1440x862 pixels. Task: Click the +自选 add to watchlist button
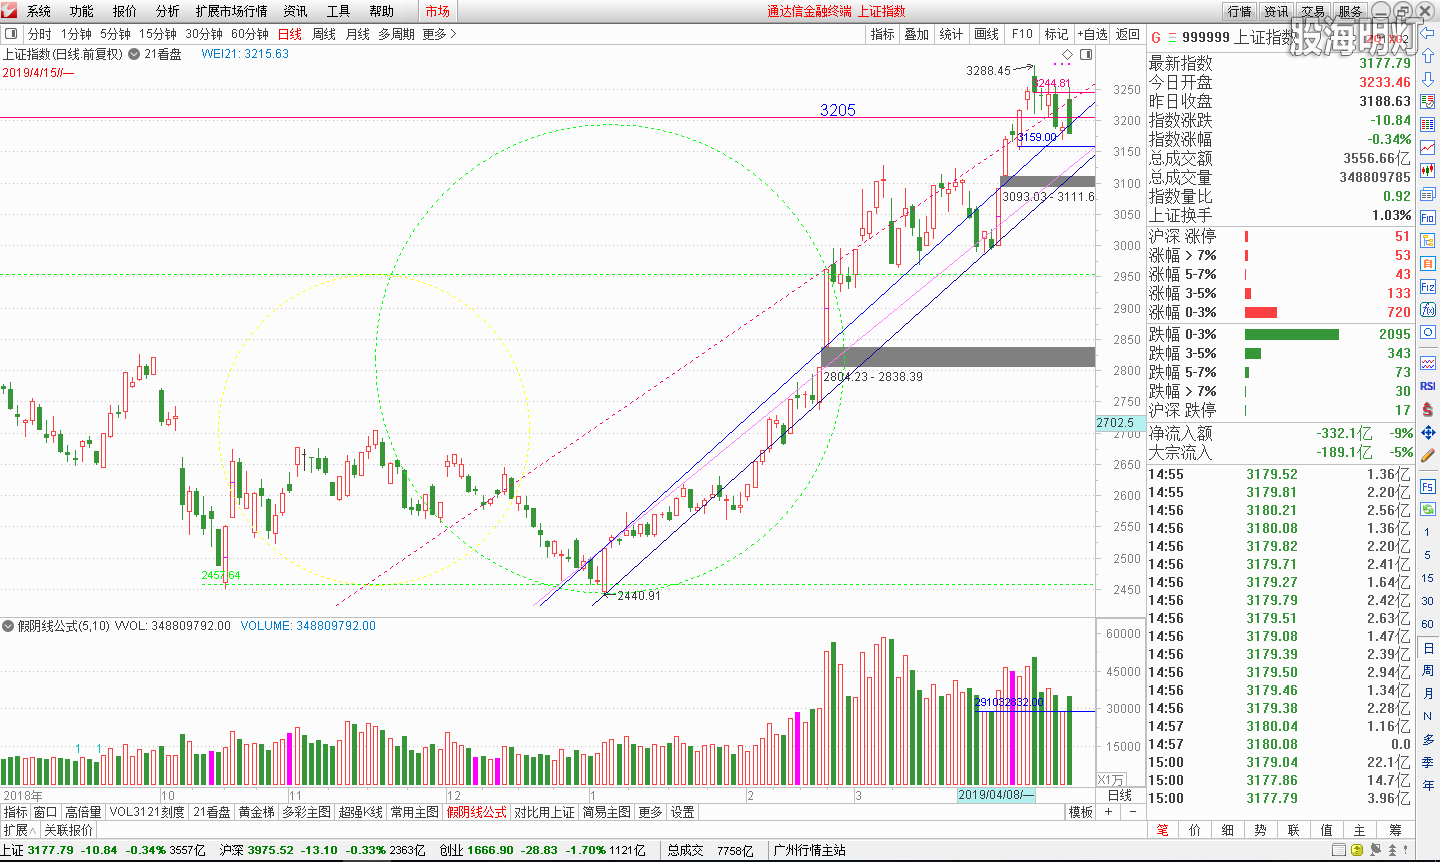point(1093,34)
